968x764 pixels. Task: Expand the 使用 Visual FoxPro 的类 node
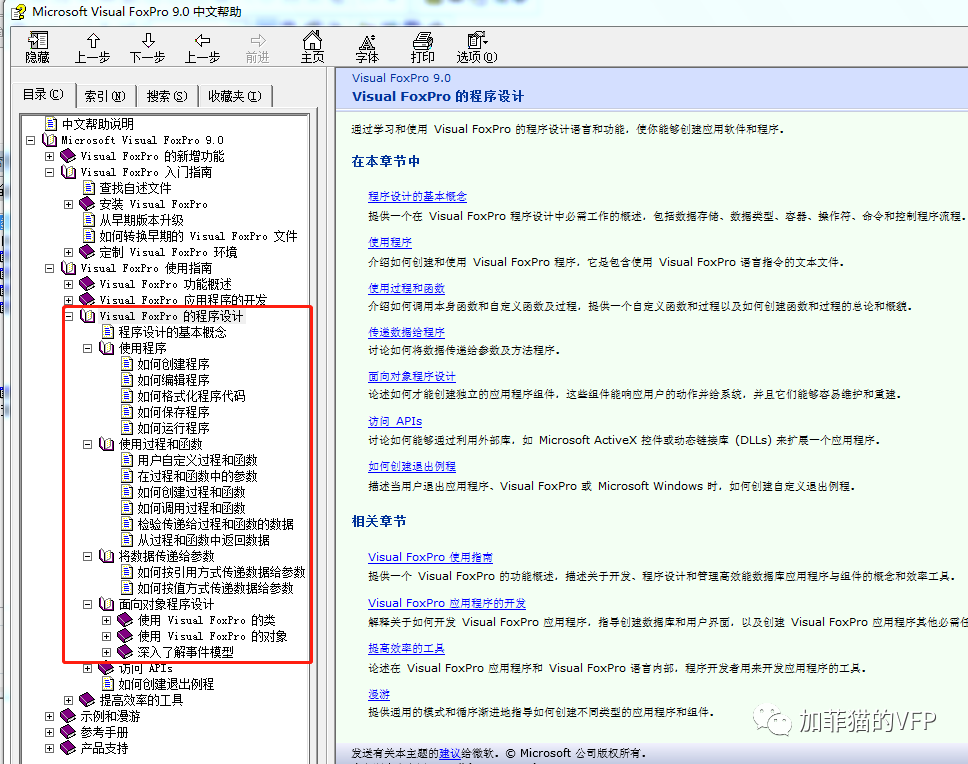click(107, 620)
